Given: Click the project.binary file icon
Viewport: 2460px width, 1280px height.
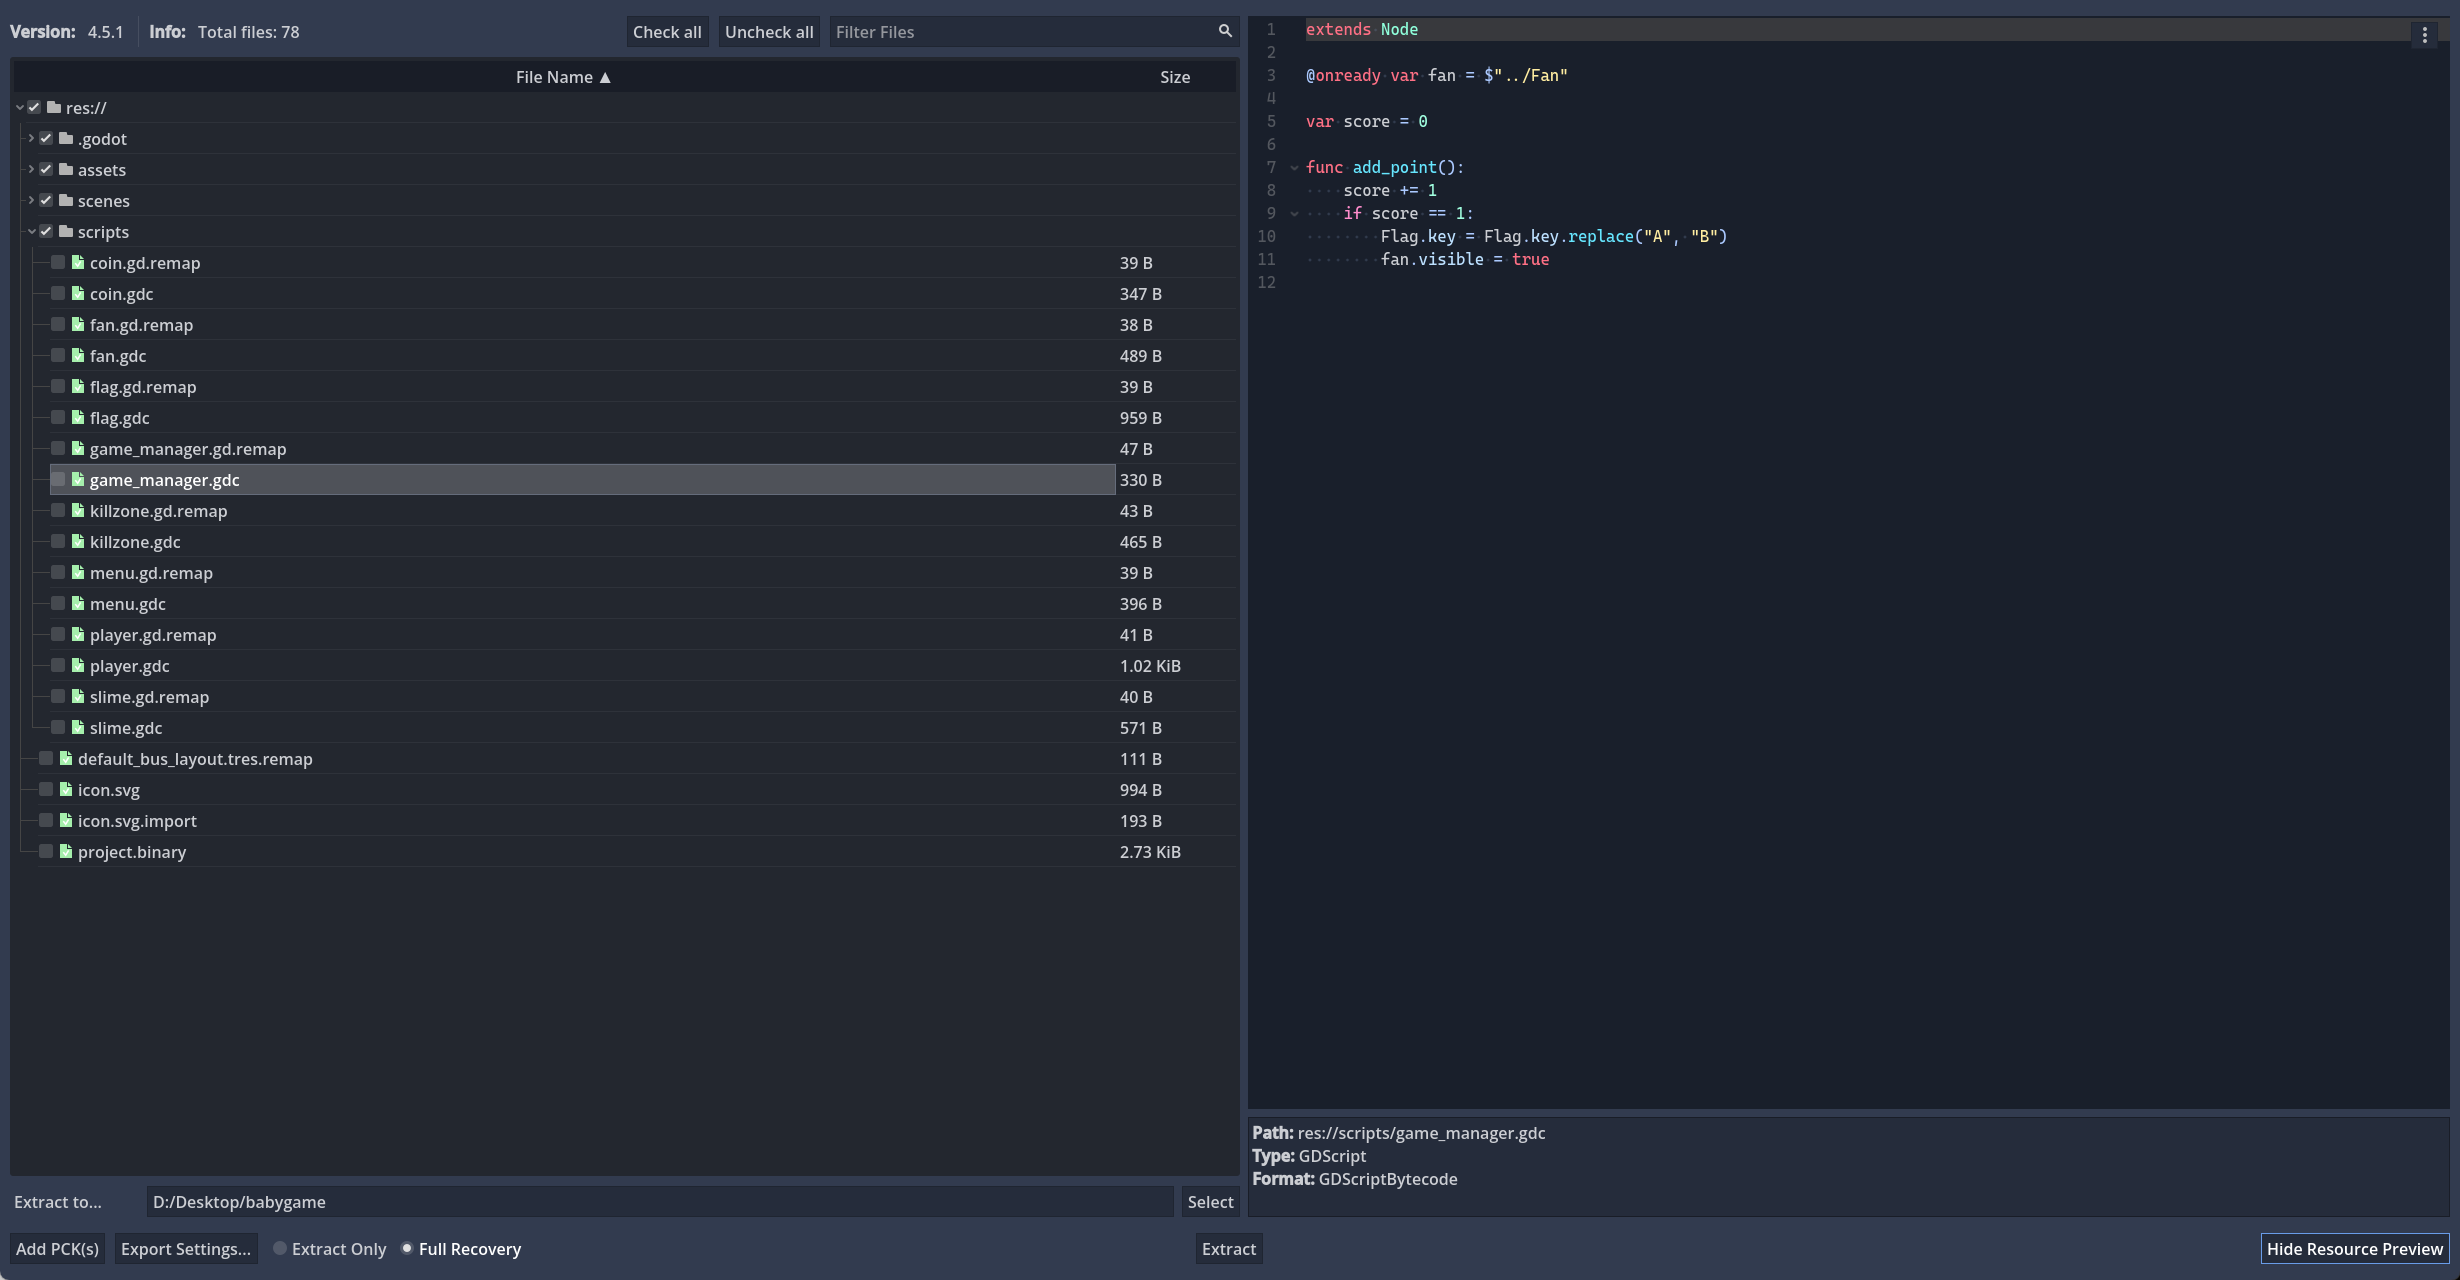Looking at the screenshot, I should [66, 852].
